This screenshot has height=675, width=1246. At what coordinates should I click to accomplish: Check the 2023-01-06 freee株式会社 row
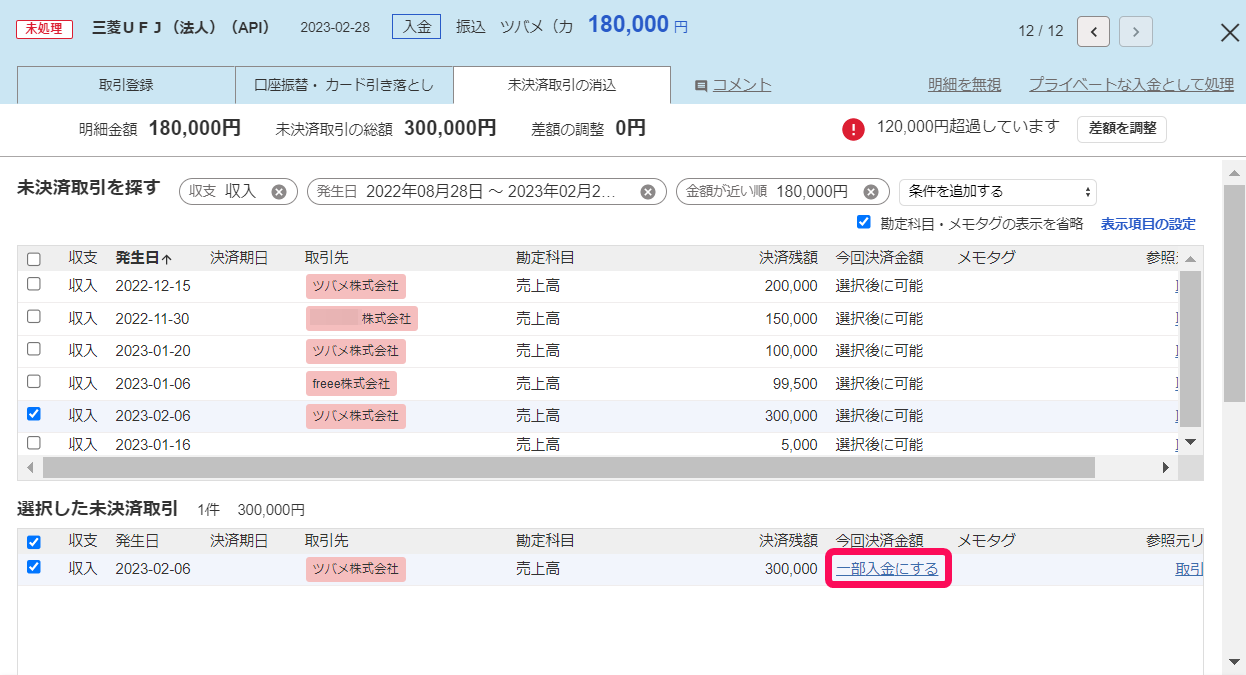[x=34, y=381]
